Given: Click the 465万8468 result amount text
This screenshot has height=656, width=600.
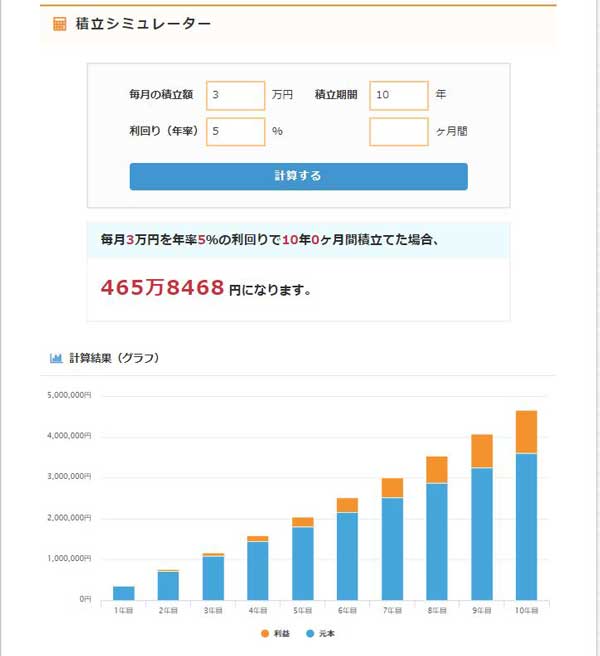Looking at the screenshot, I should (162, 289).
